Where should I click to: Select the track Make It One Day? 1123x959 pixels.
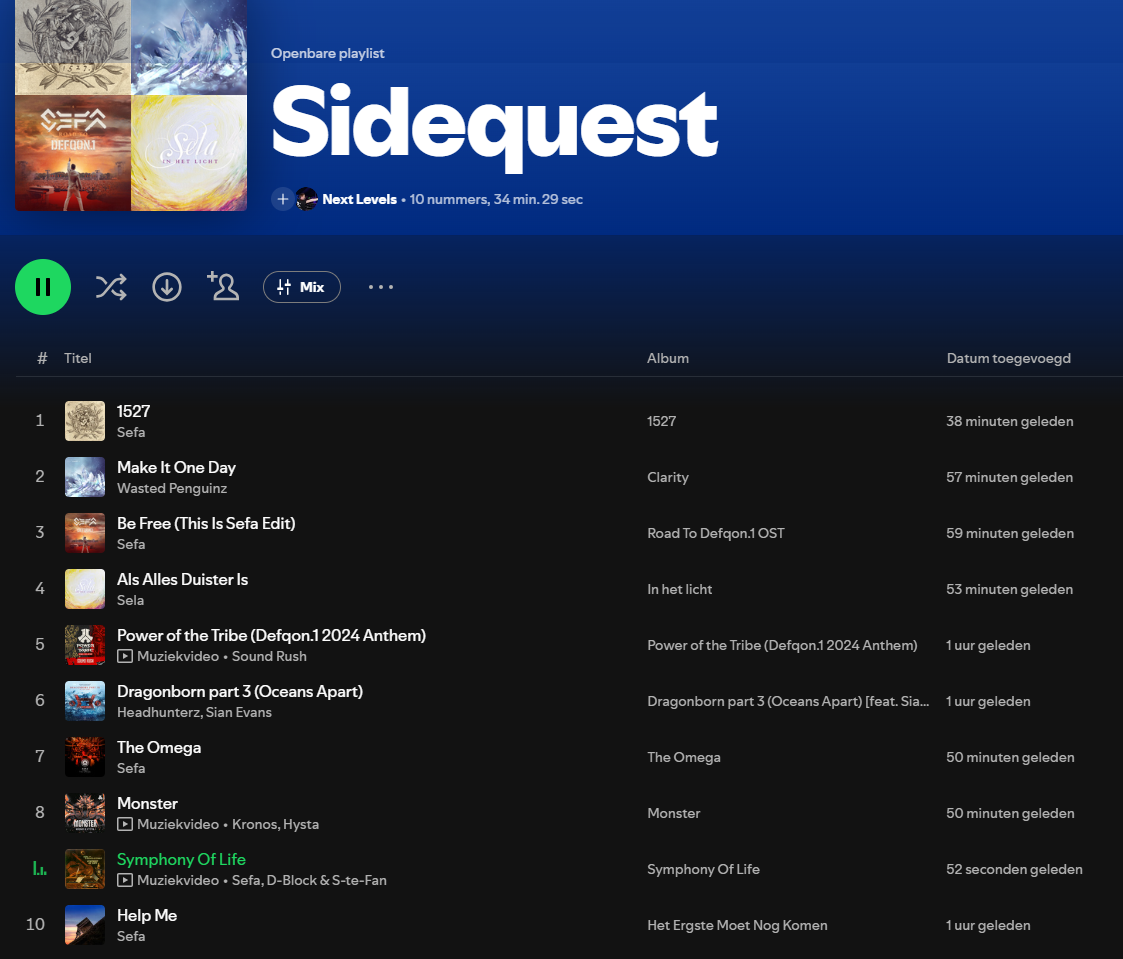pyautogui.click(x=176, y=468)
